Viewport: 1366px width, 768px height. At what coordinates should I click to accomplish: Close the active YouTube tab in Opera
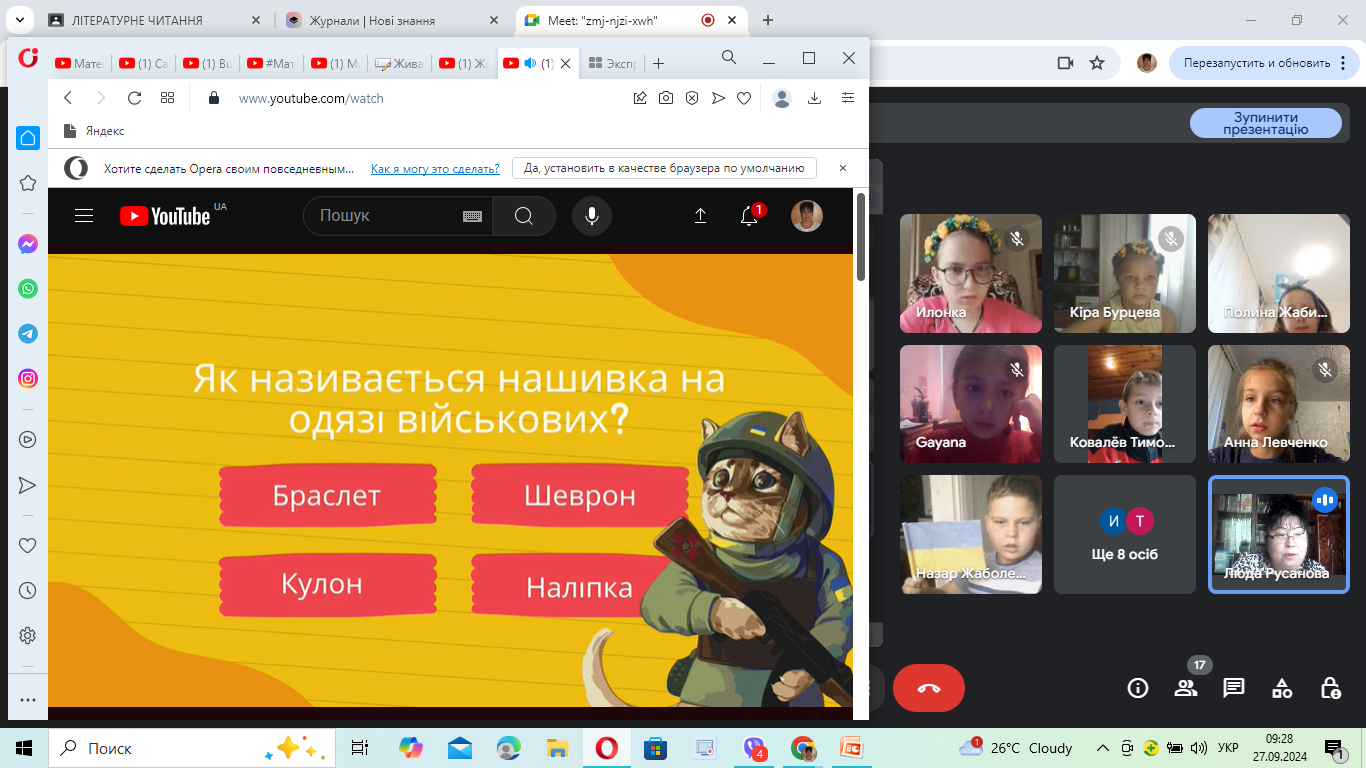click(565, 63)
